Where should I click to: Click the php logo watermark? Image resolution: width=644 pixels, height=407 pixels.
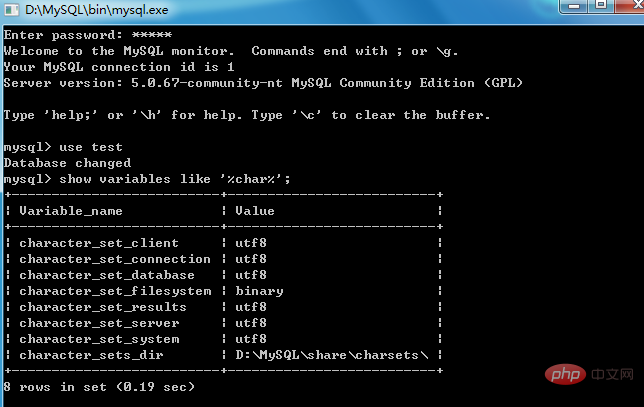point(565,374)
